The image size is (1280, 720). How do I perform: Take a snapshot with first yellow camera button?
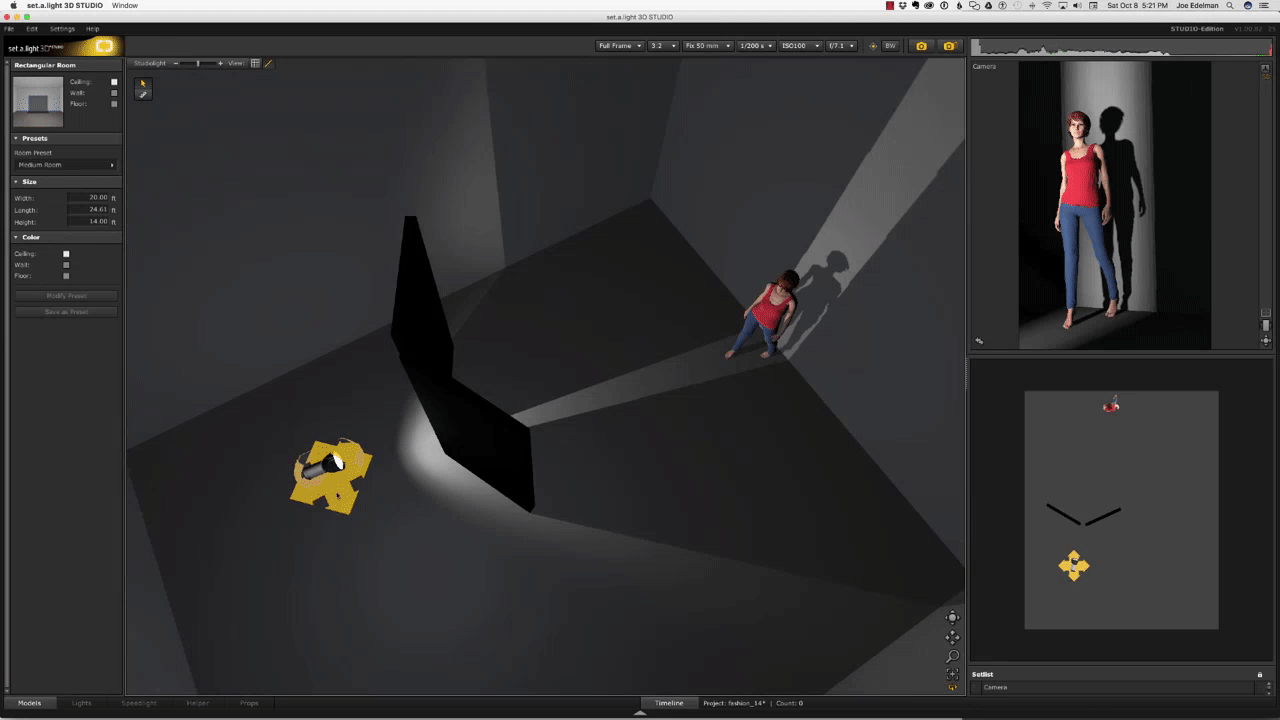click(921, 46)
